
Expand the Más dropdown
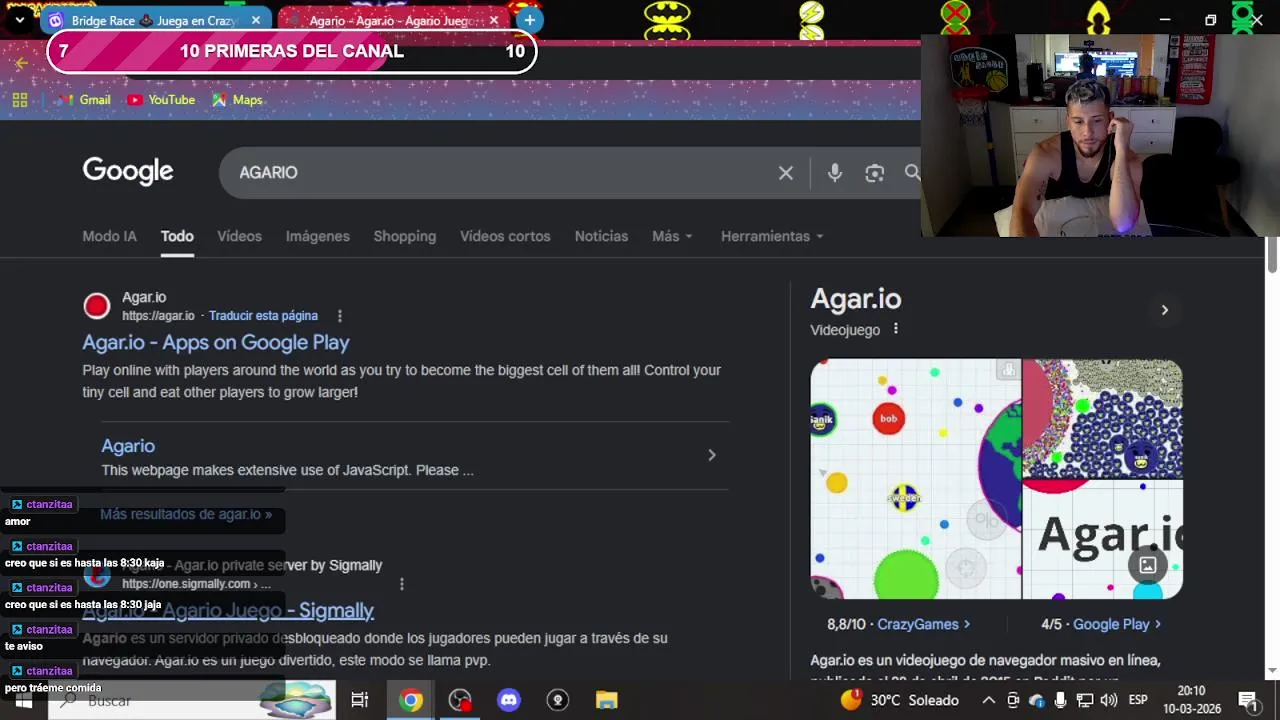(672, 236)
